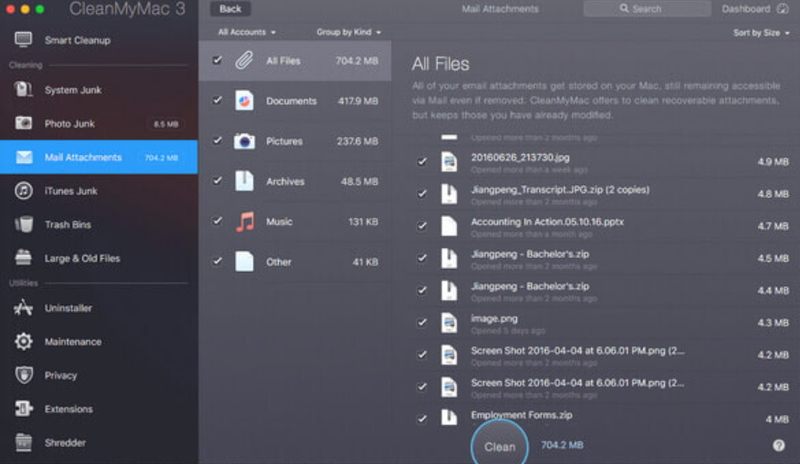Screen dimensions: 800x464
Task: Open Smart Cleanup monitor icon
Action: 23,40
